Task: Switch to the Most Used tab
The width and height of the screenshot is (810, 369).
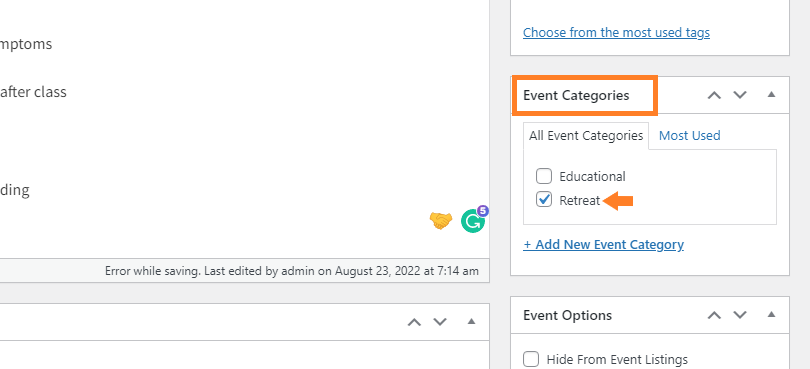Action: tap(690, 135)
